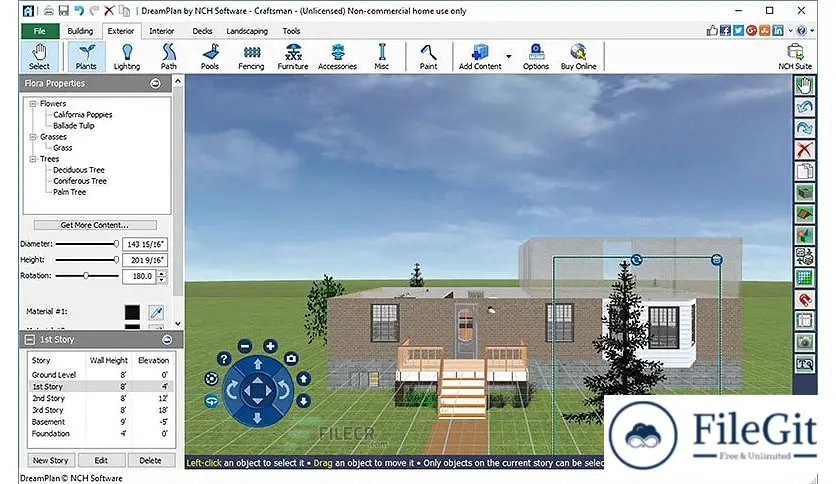Click the redo arrow icon in right sidebar
Viewport: 836px width, 484px height.
805,128
